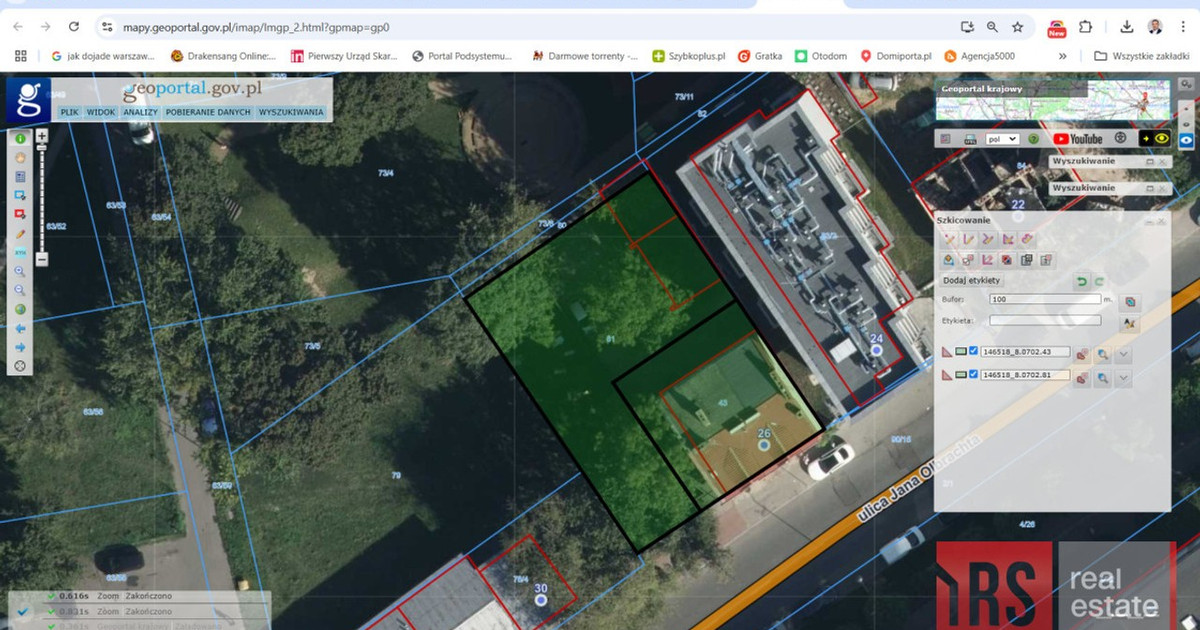Expand options for sketch 146518_8.0702.81

point(1123,378)
